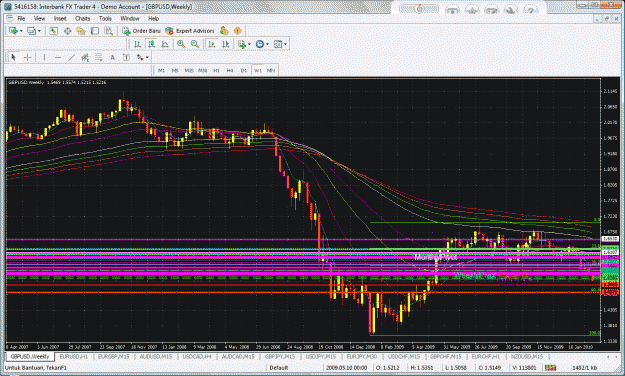The width and height of the screenshot is (625, 376).
Task: Zoom out on the chart
Action: pyautogui.click(x=195, y=44)
